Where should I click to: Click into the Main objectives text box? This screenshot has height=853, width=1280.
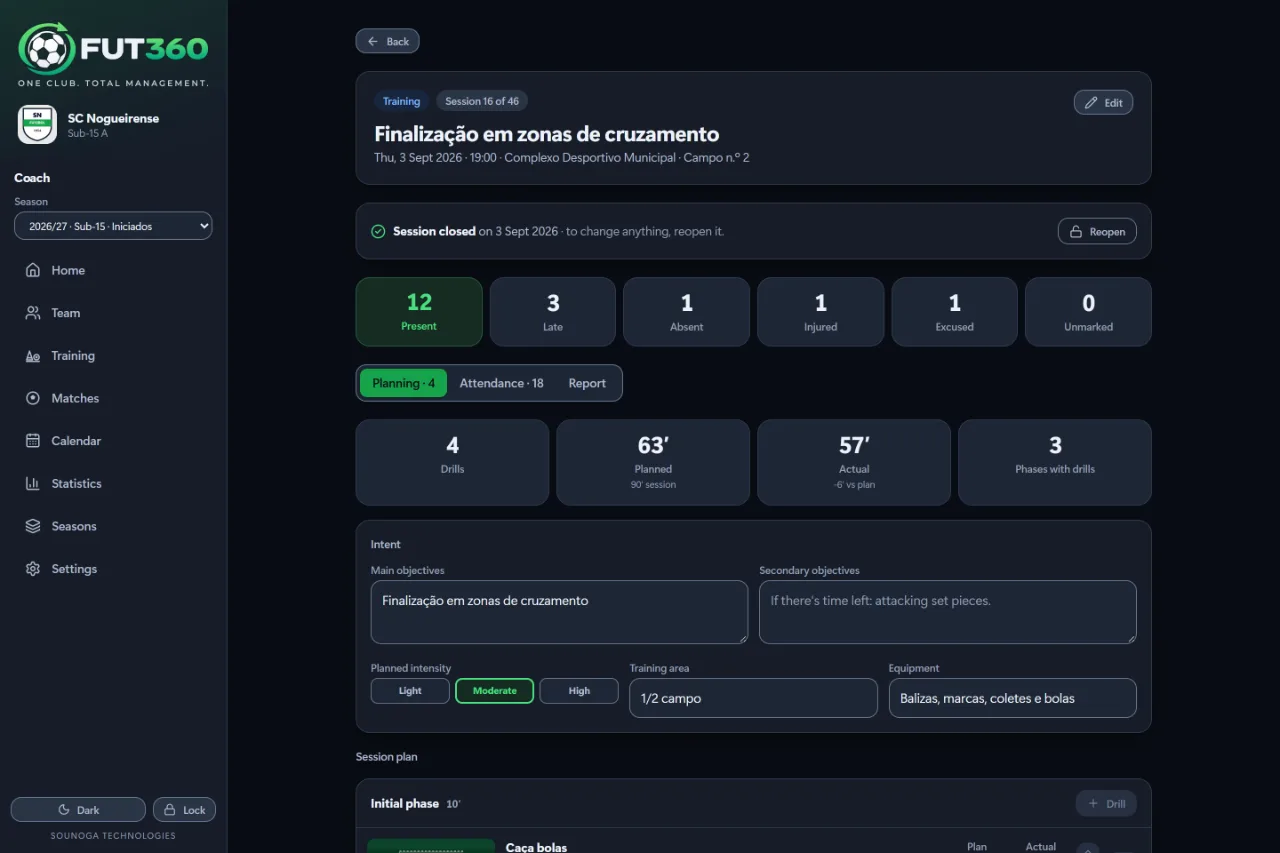559,612
